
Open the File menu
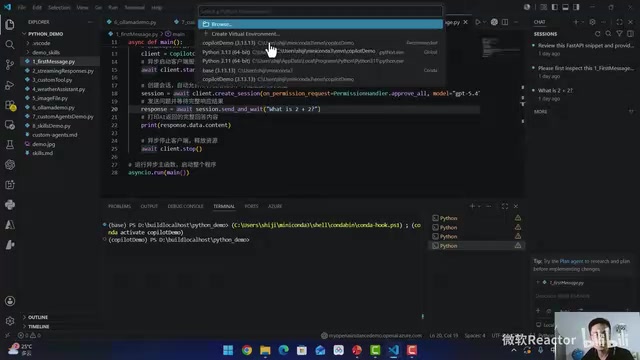click(22, 7)
